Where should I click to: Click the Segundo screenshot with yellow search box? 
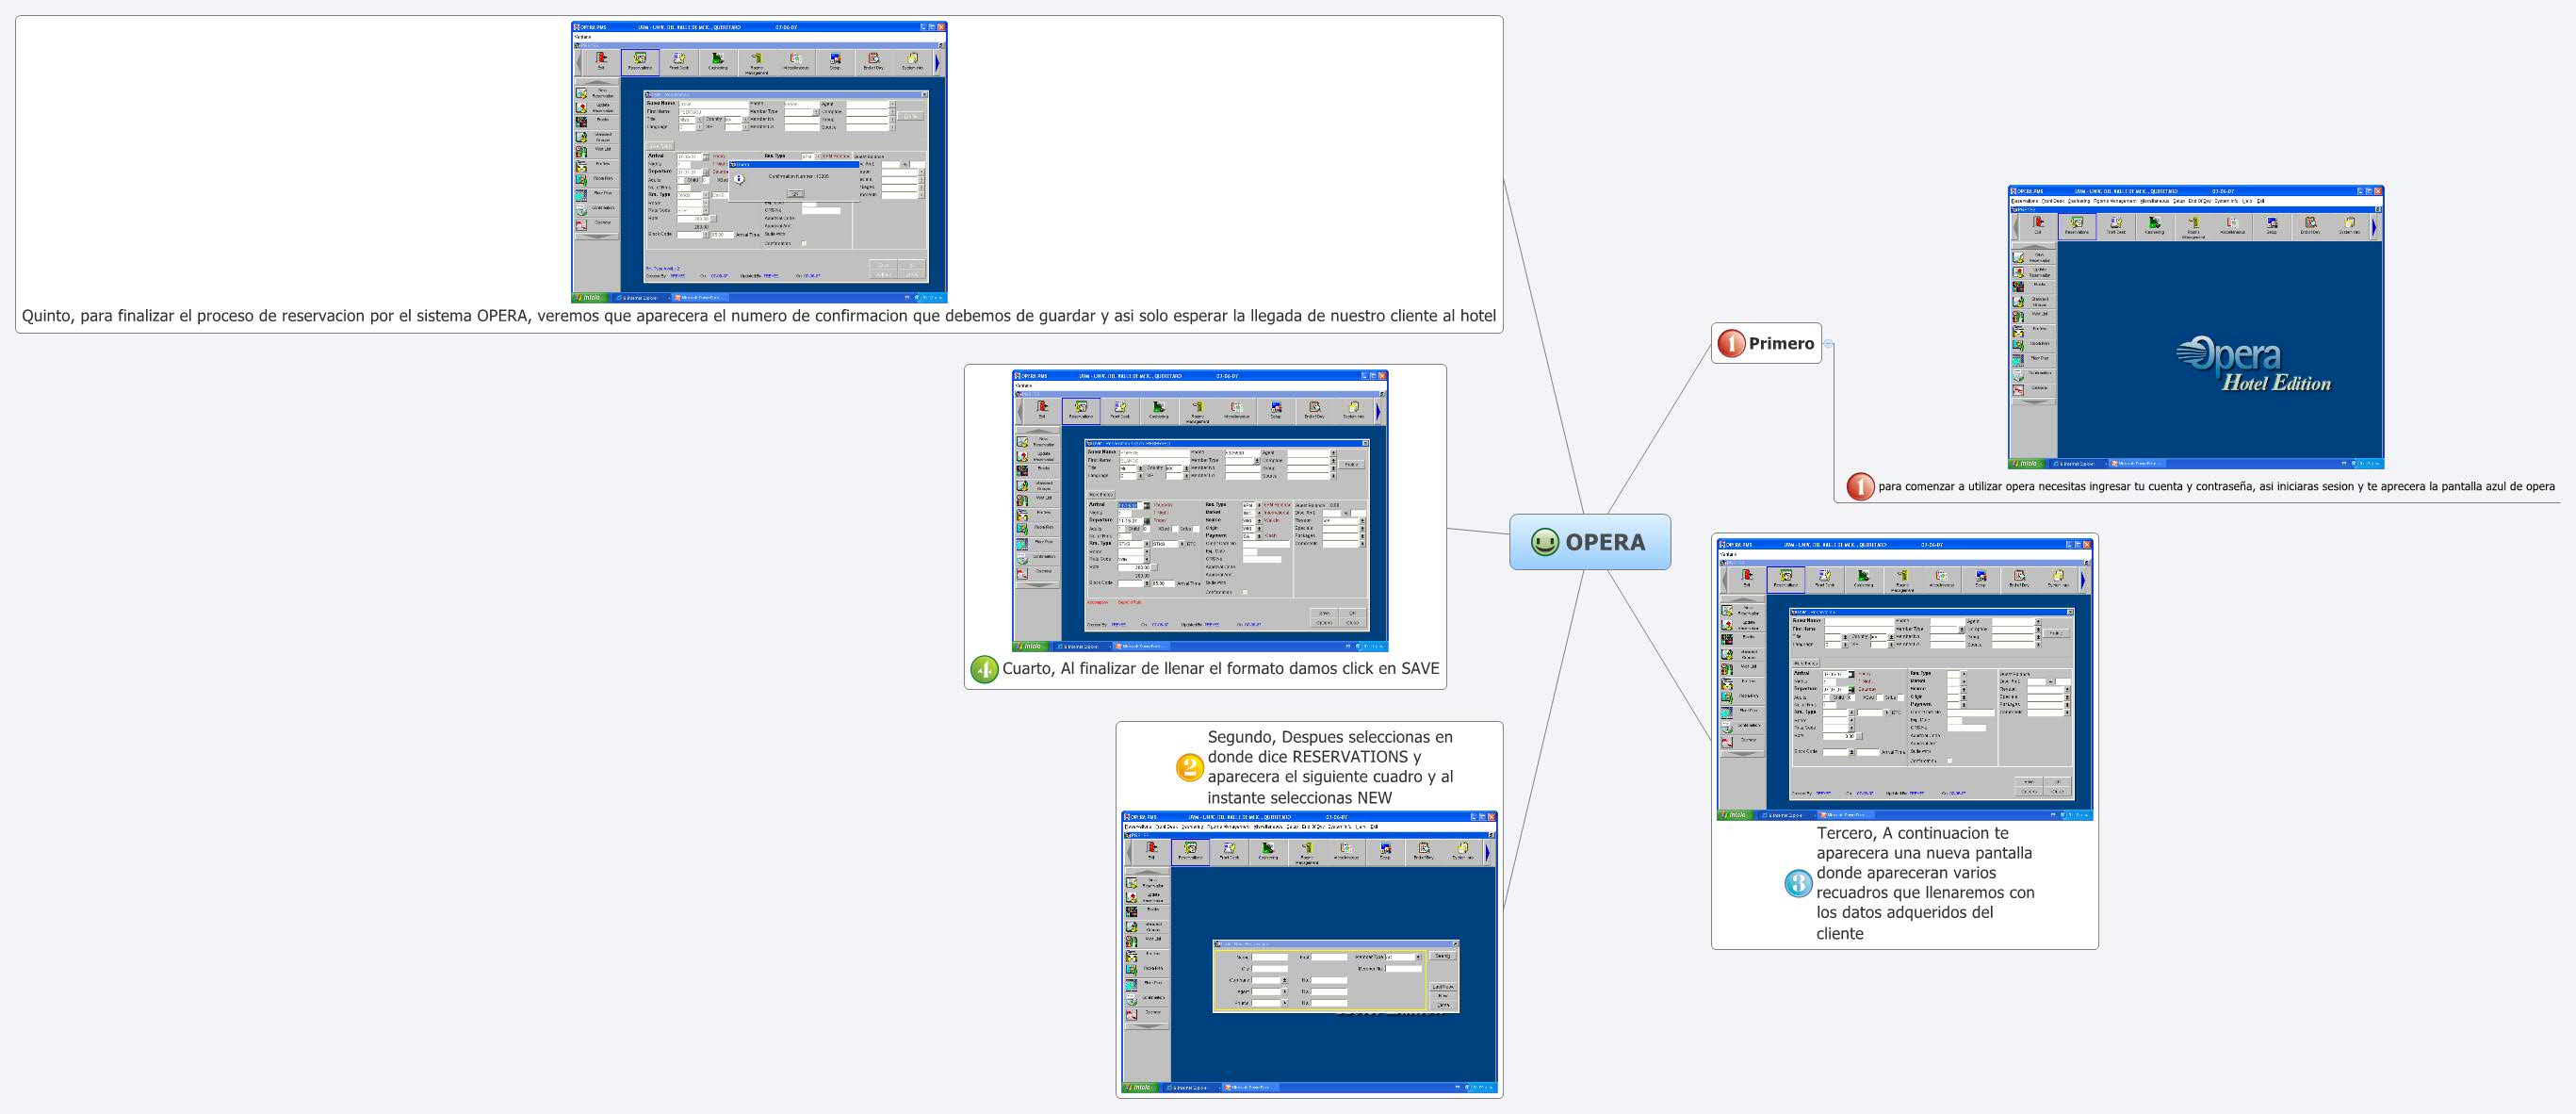[1308, 952]
